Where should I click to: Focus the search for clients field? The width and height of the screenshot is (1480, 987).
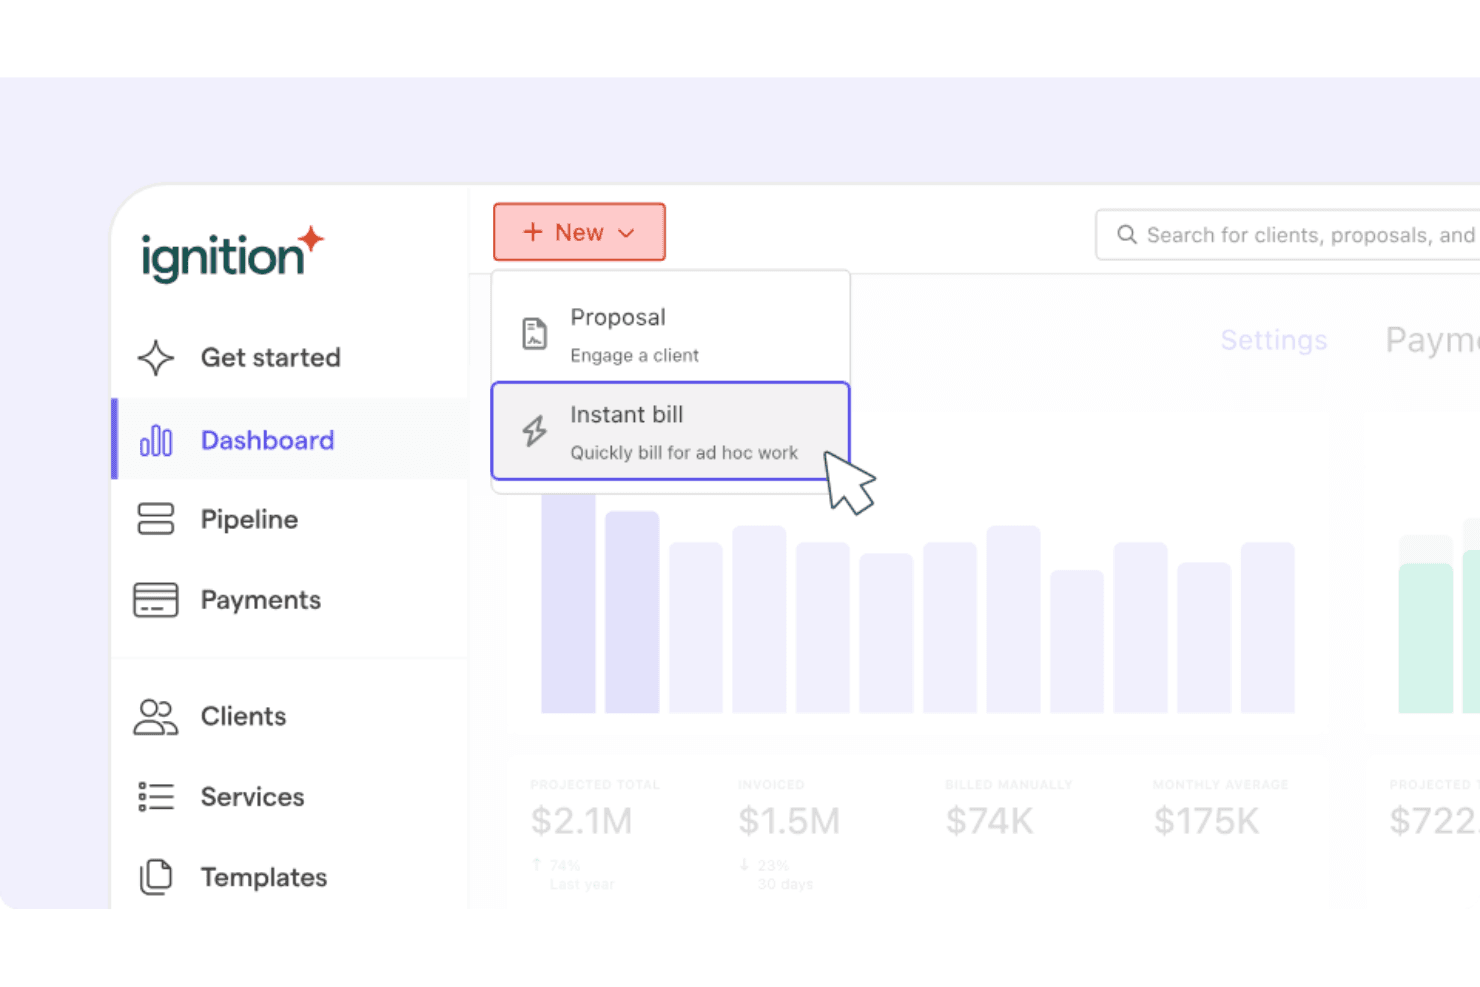(1288, 234)
